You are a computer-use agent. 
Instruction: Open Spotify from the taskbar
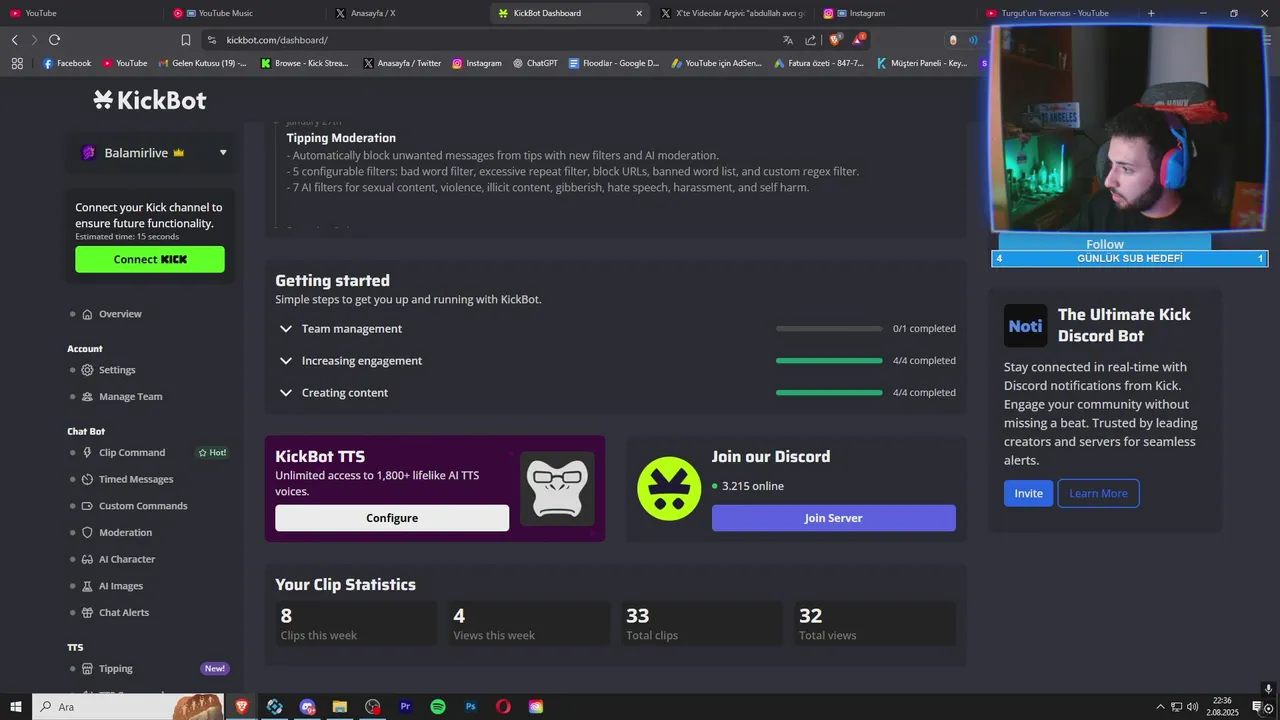pyautogui.click(x=438, y=707)
